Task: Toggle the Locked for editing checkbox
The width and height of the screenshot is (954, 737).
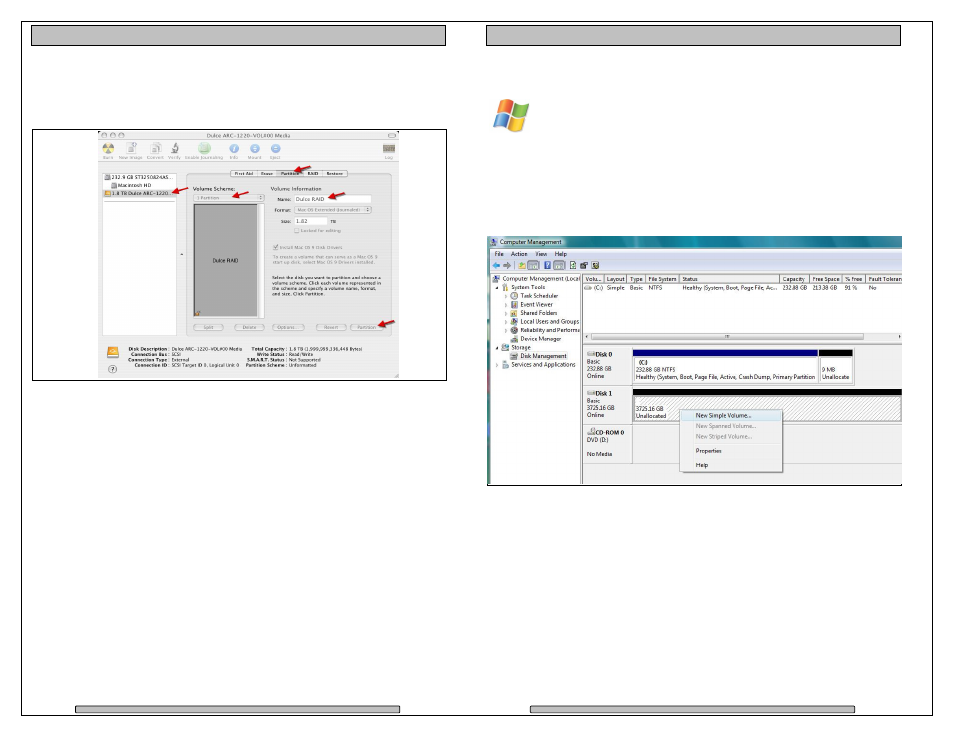Action: 297,231
